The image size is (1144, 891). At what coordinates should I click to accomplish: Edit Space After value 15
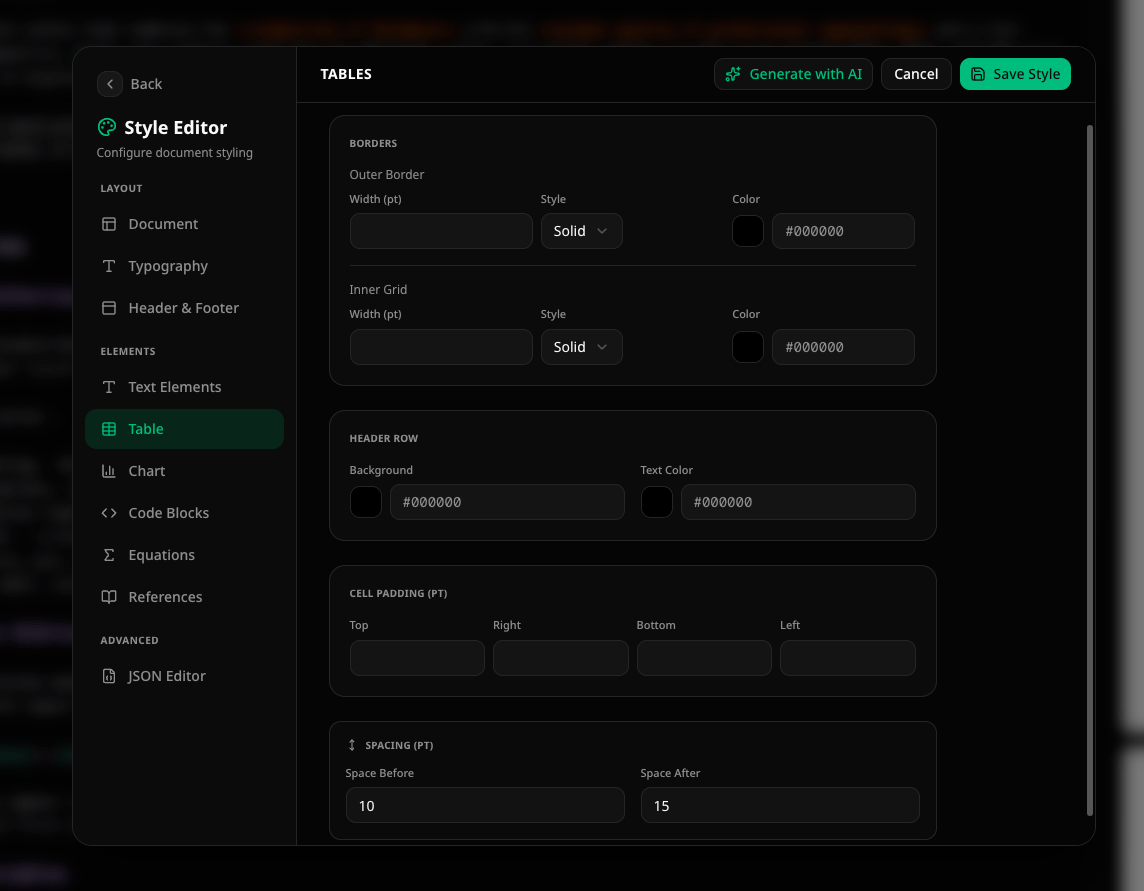click(780, 805)
